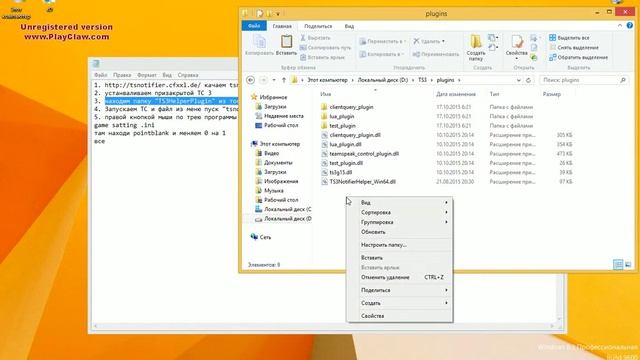This screenshot has width=640, height=360.
Task: Select TS3NotifierHelper_Win64.dll file
Action: (358, 182)
